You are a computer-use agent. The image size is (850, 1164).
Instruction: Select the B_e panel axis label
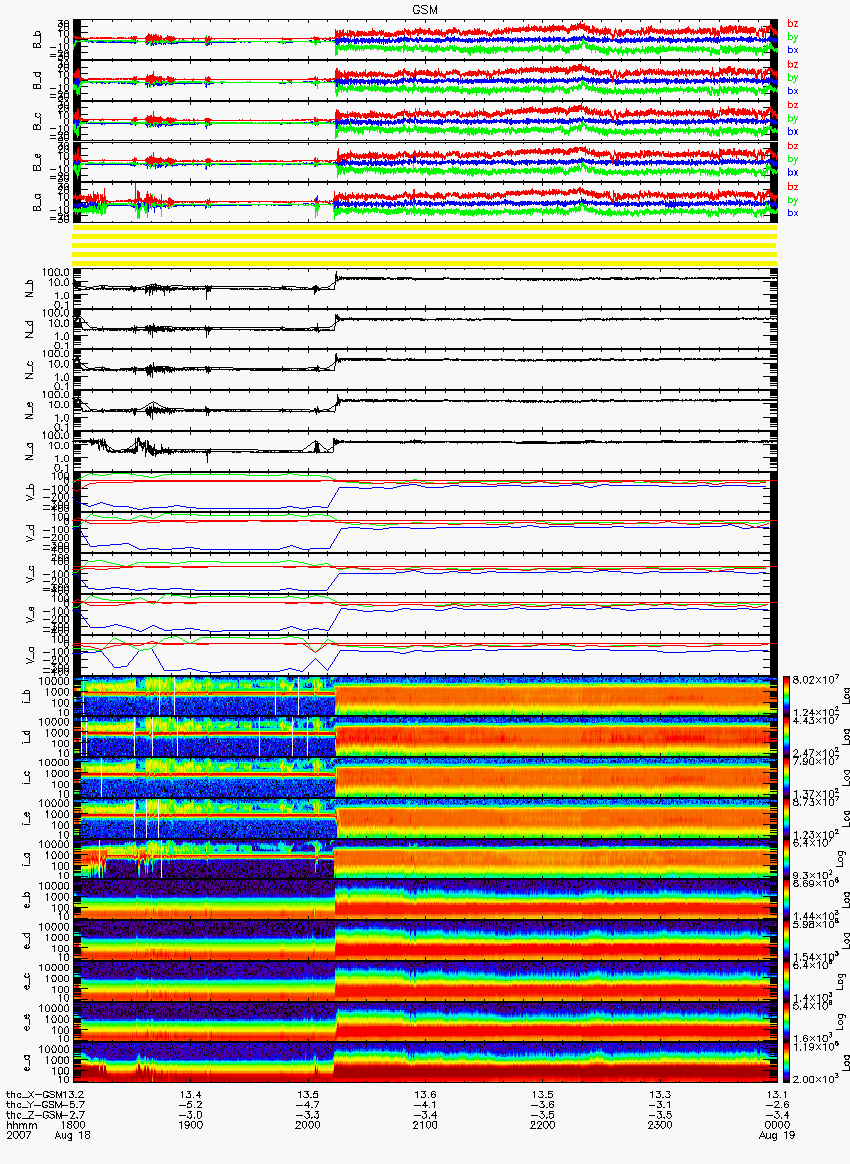(38, 162)
